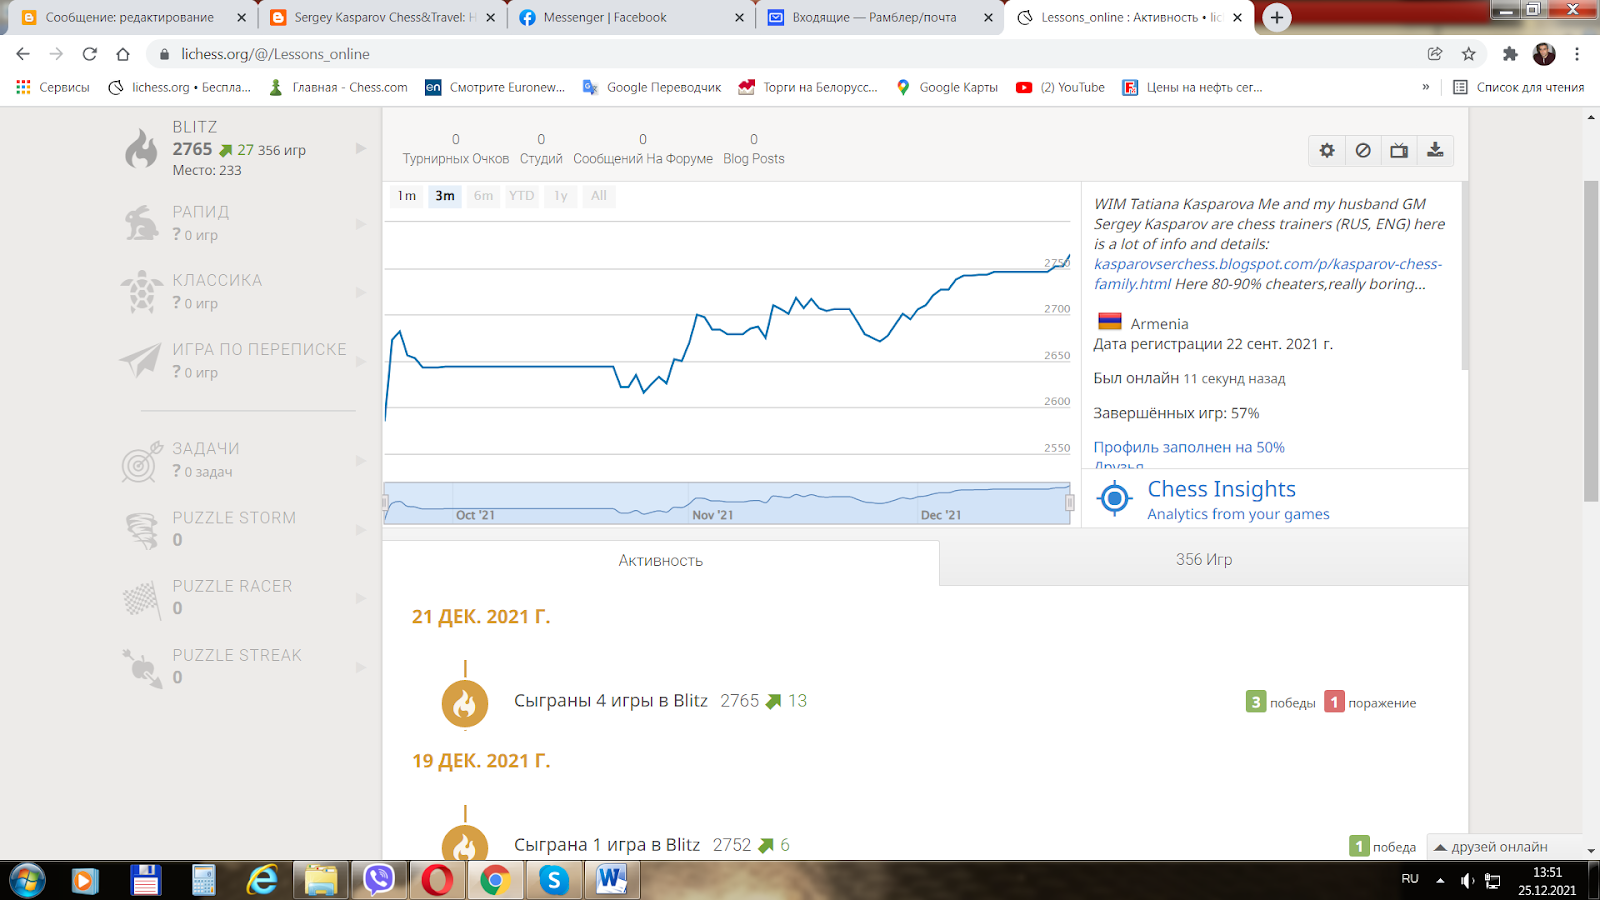Open Сообщений На Форуме stat link
Screen dimensions: 1600x900
[x=643, y=149]
